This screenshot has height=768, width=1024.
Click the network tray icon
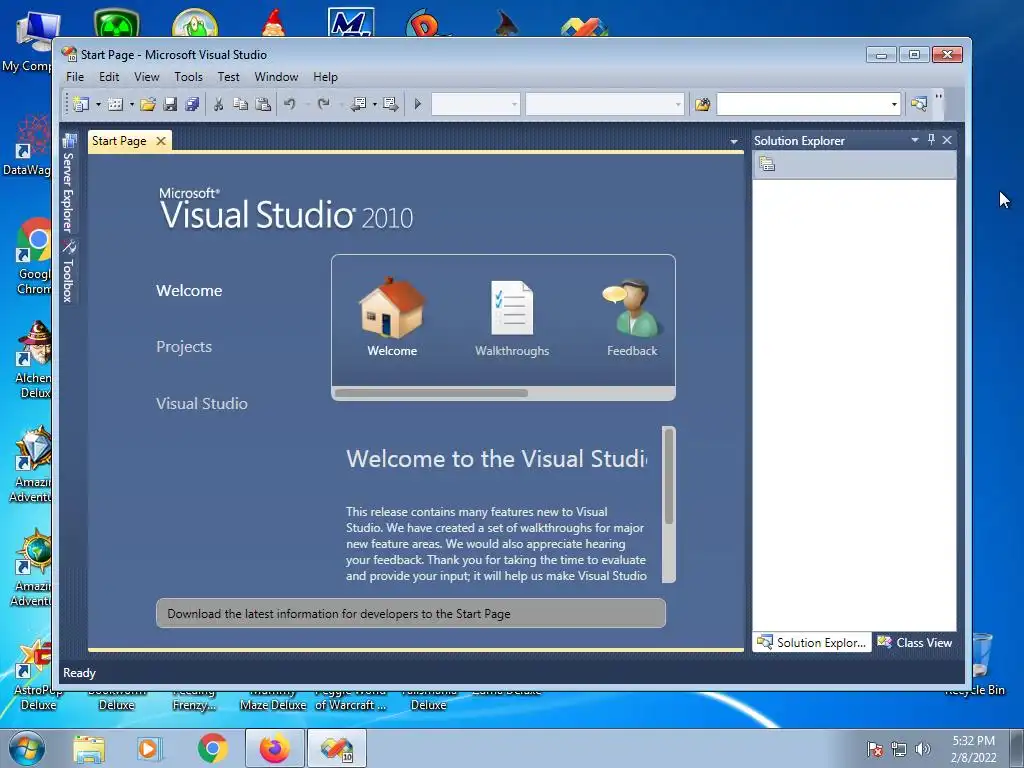pos(899,749)
